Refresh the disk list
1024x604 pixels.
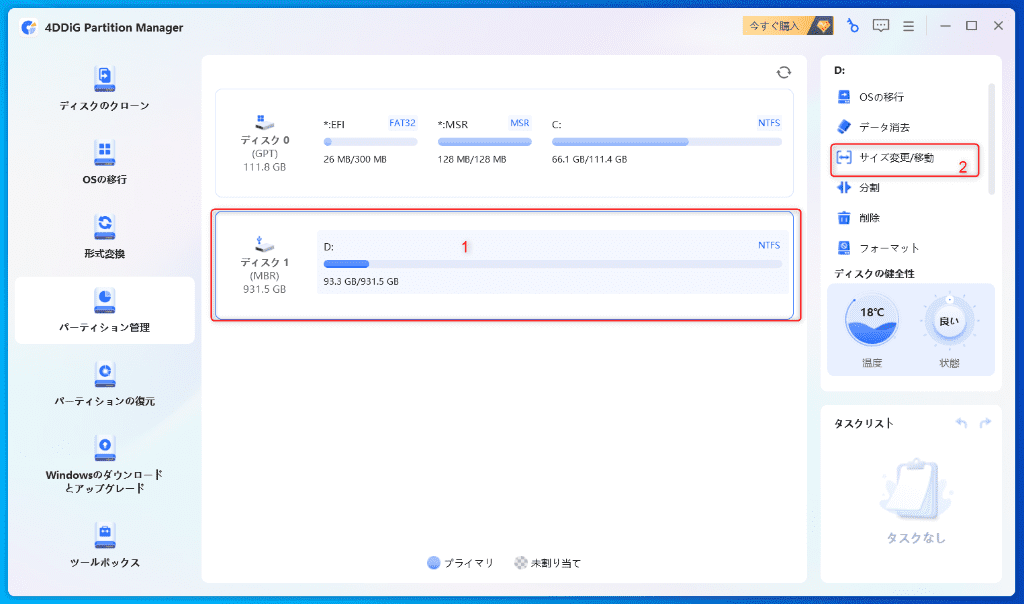(x=784, y=72)
